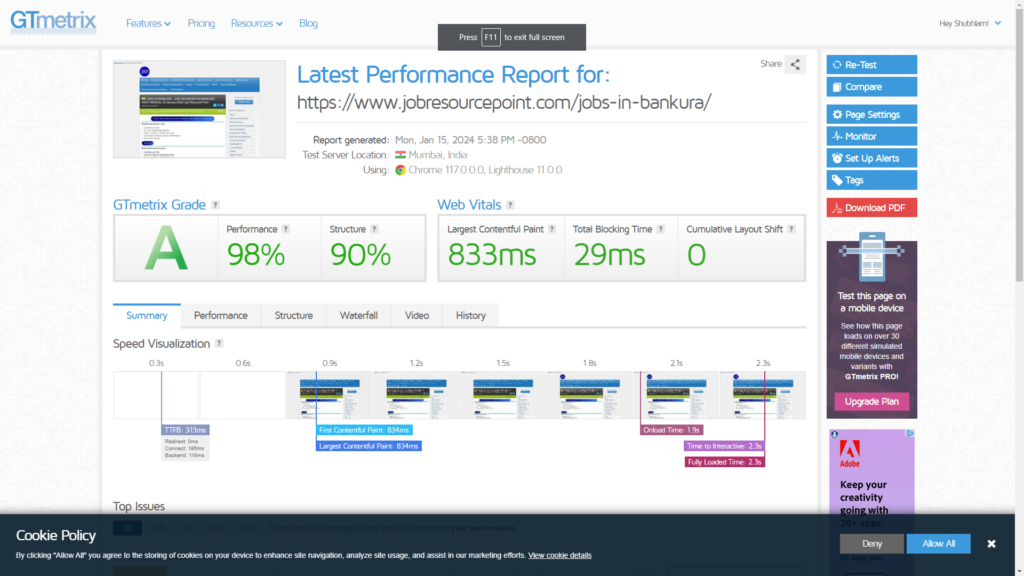Click the 1.5s filmstrip frame
The image size is (1024, 576).
coord(503,395)
